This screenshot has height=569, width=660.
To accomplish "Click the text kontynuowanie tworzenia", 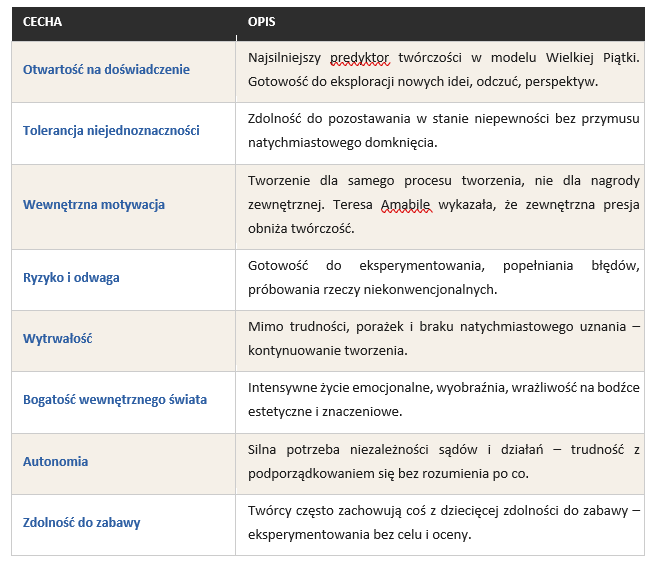I will coord(327,351).
